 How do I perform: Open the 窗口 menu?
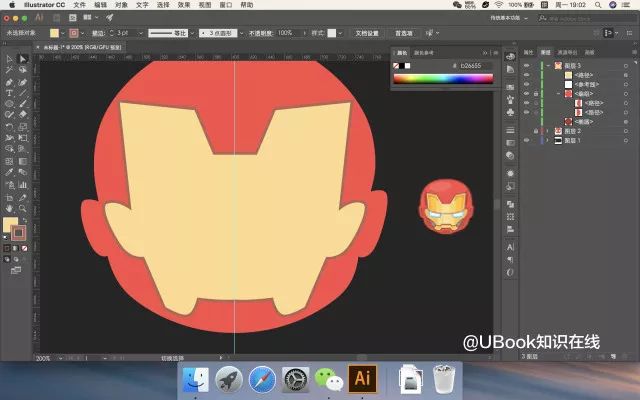tap(225, 5)
